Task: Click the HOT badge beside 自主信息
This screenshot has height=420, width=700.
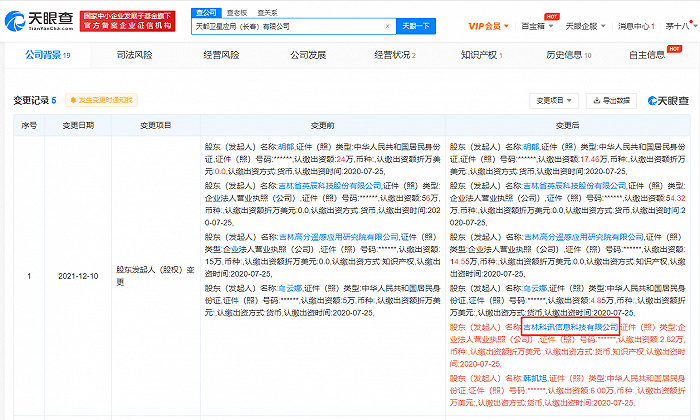Action: 674,49
